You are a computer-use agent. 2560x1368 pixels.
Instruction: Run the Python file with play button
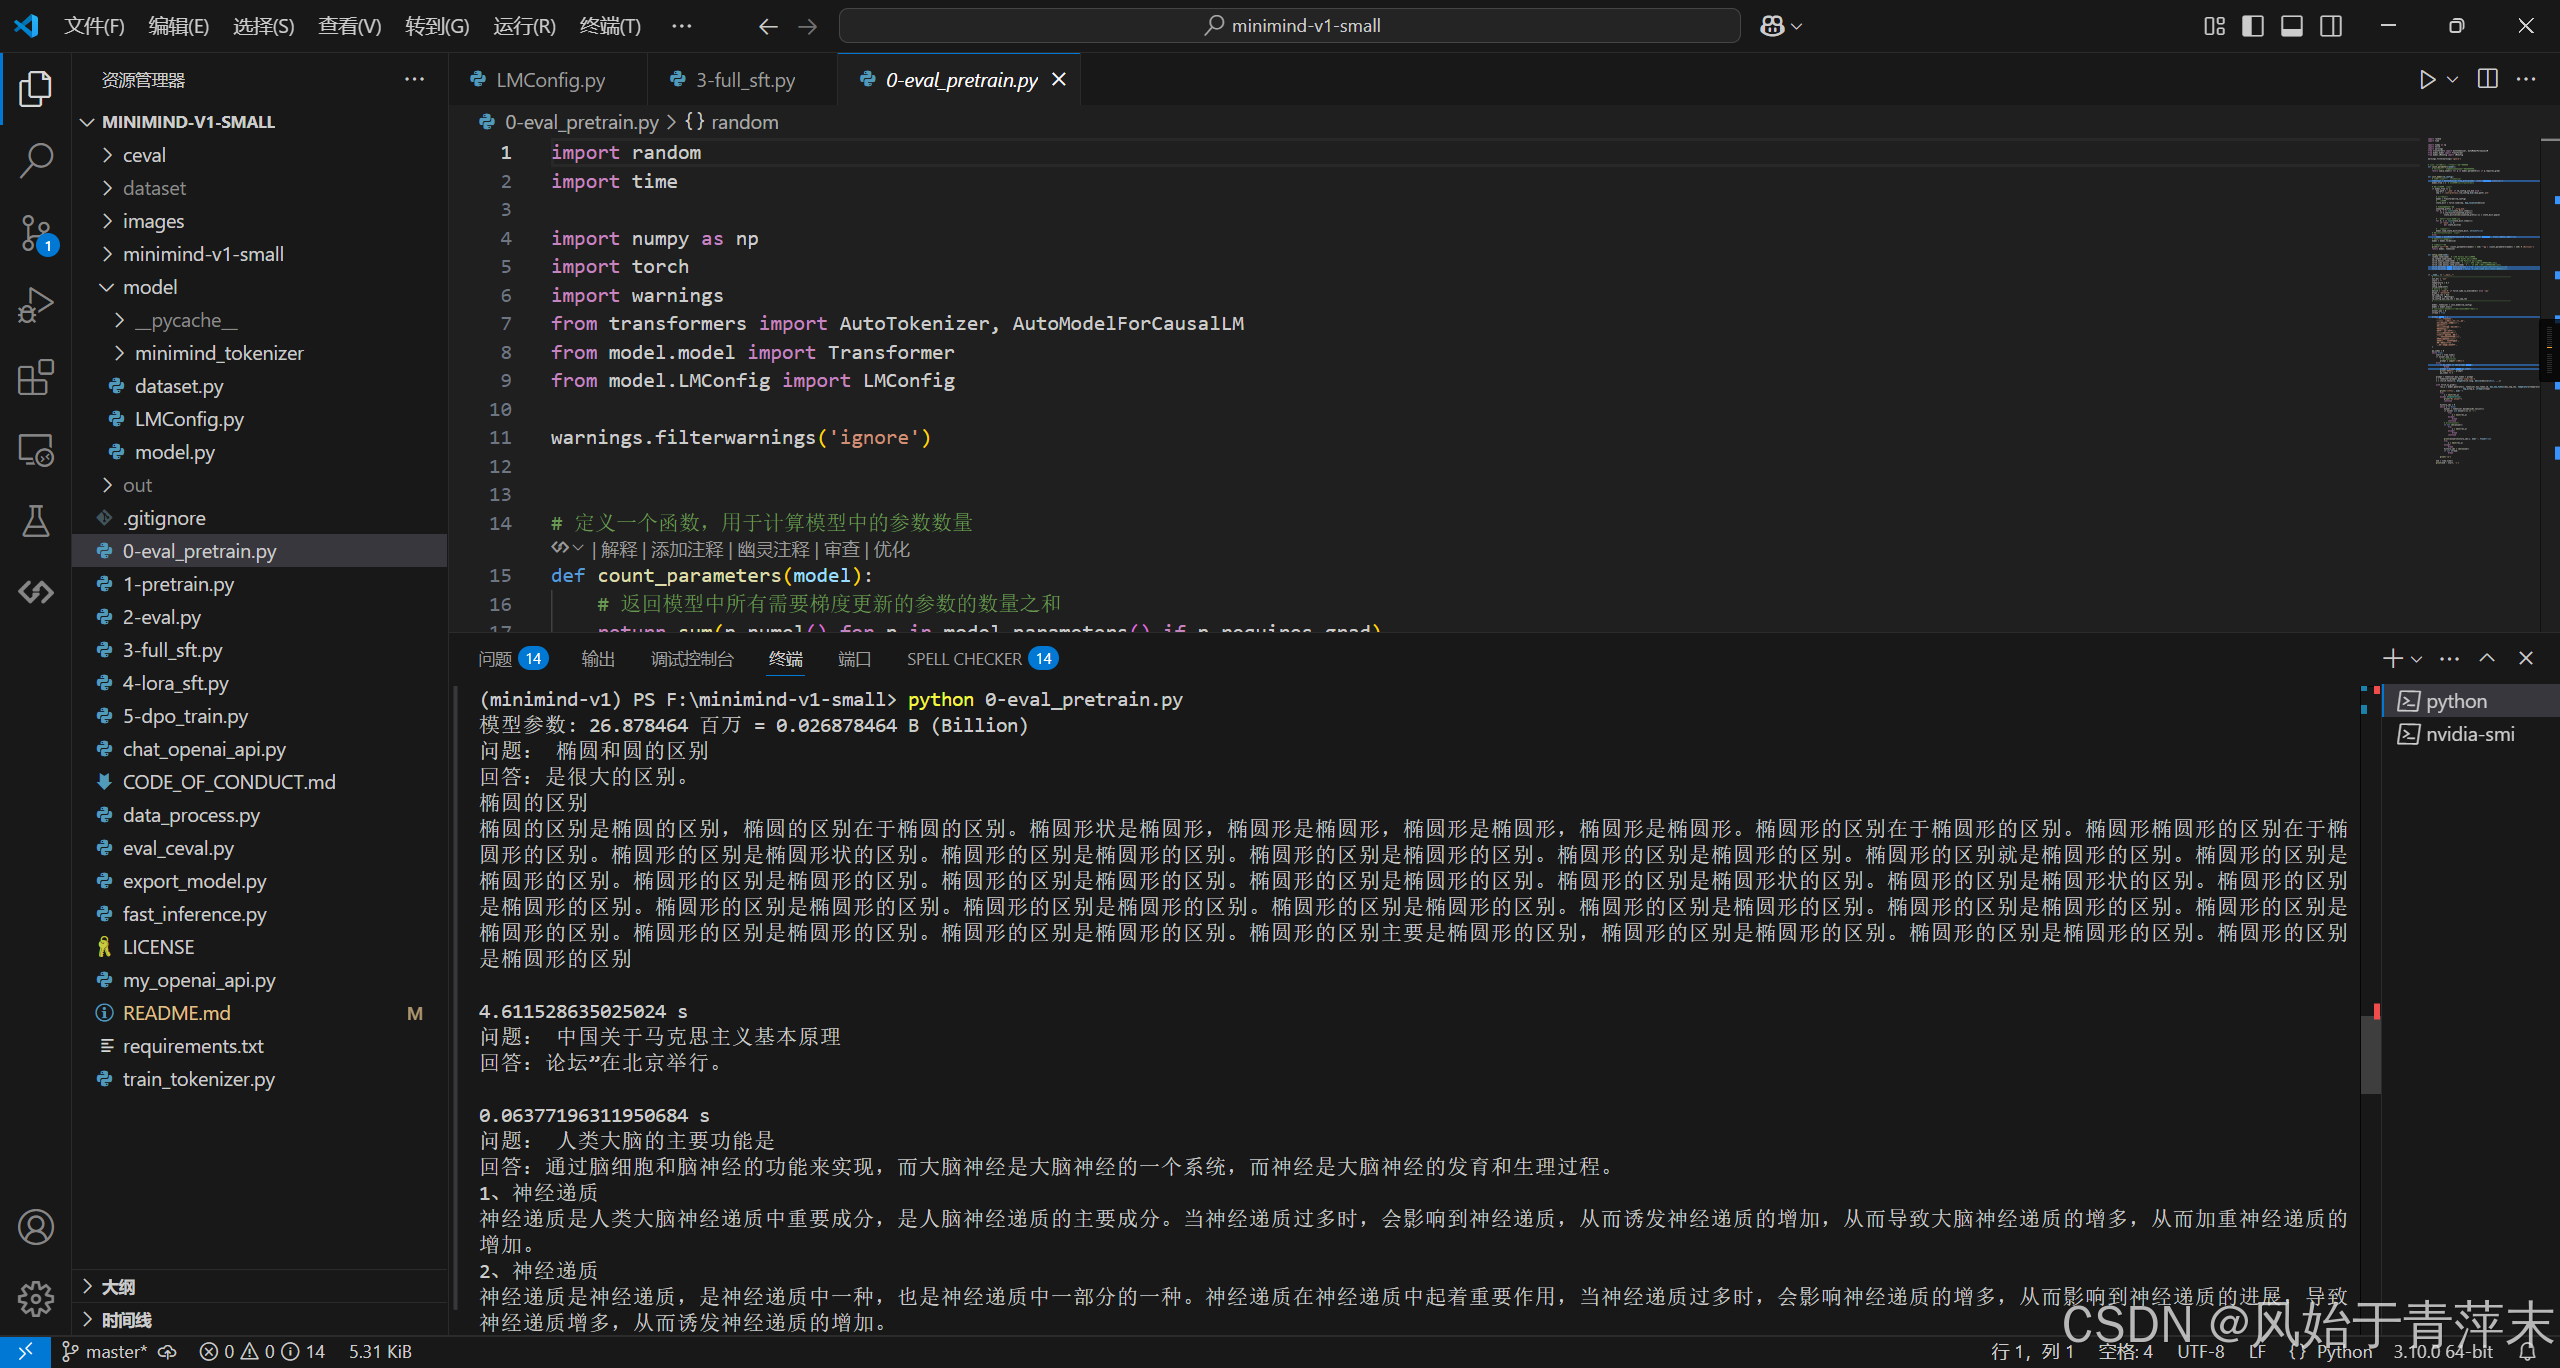point(2427,79)
